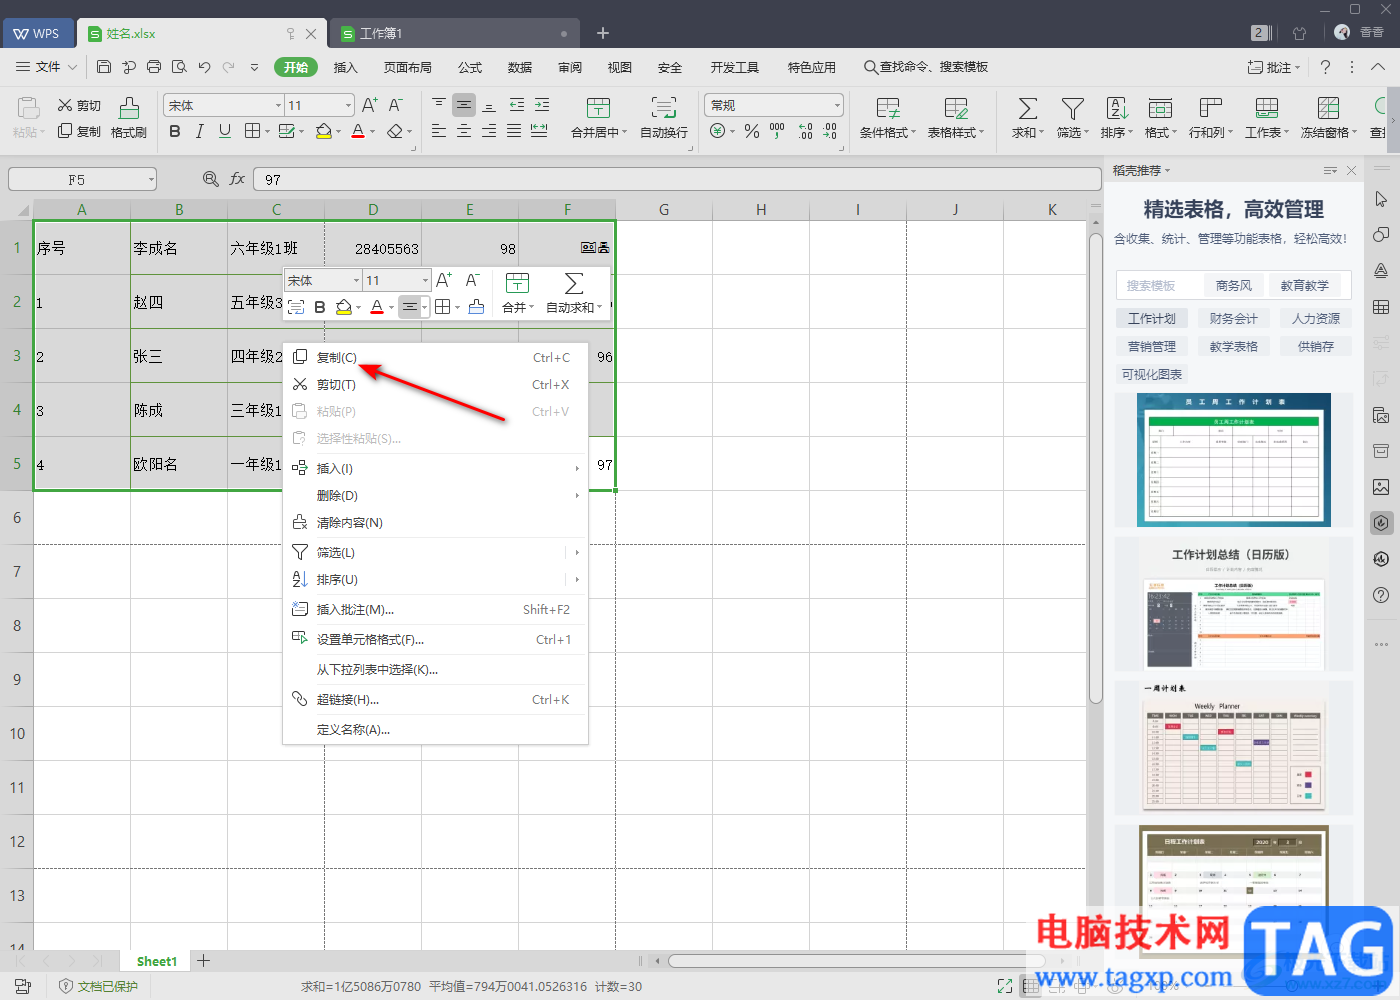Click the thousands separator icon
Viewport: 1400px width, 1000px height.
point(777,131)
